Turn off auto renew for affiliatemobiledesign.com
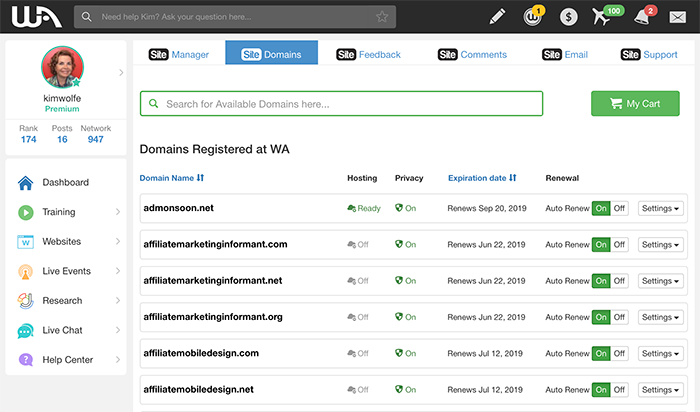Viewport: 700px width, 412px height. [619, 354]
